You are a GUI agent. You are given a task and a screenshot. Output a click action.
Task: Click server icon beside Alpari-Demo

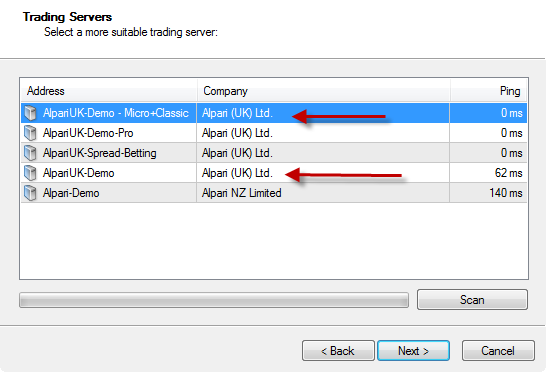pyautogui.click(x=31, y=193)
